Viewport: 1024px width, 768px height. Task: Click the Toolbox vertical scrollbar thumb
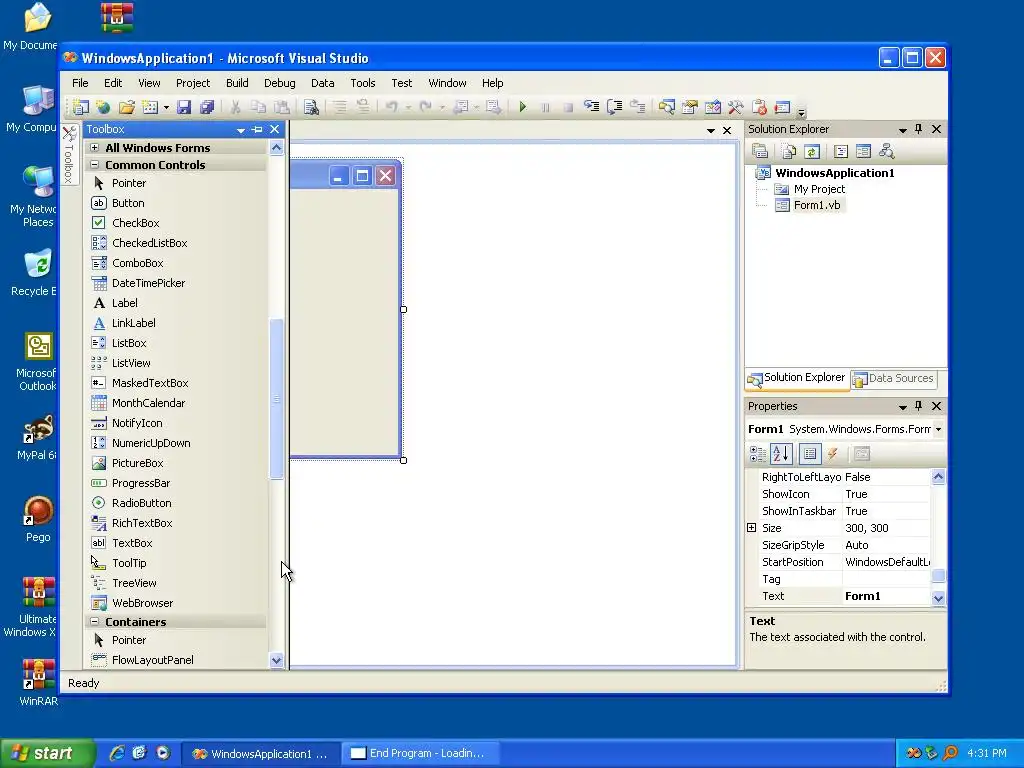click(x=276, y=398)
